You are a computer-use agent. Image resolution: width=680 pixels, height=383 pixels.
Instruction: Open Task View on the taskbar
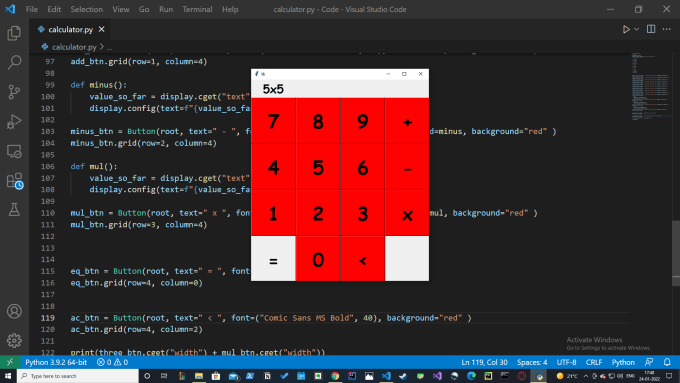[164, 376]
